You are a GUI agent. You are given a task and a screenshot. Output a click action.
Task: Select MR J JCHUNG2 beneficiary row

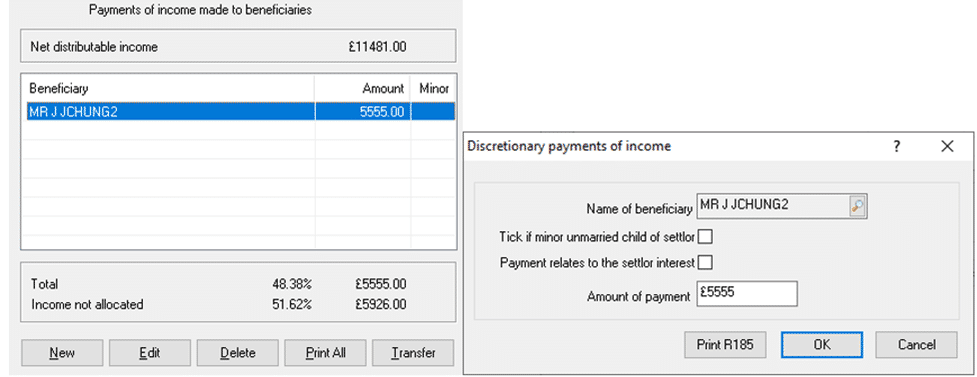click(x=241, y=112)
